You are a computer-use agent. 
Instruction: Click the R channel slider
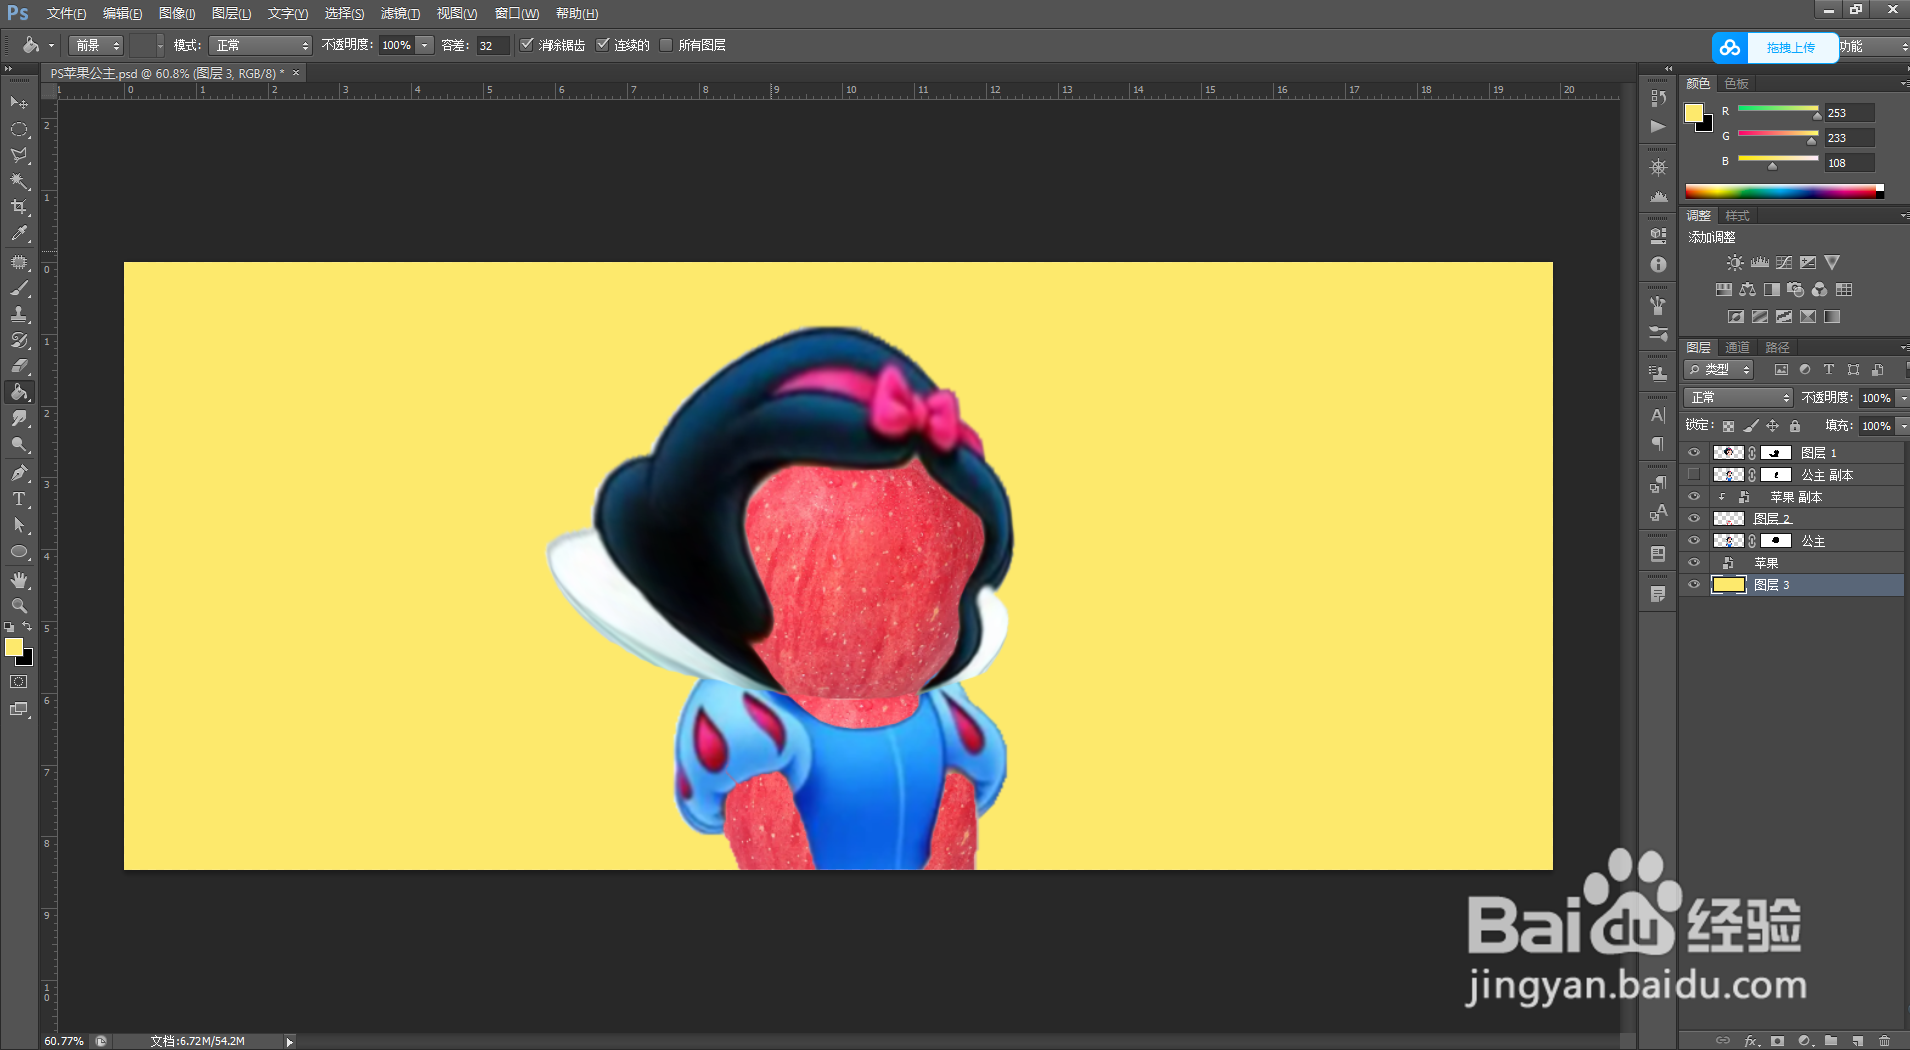[x=1778, y=110]
